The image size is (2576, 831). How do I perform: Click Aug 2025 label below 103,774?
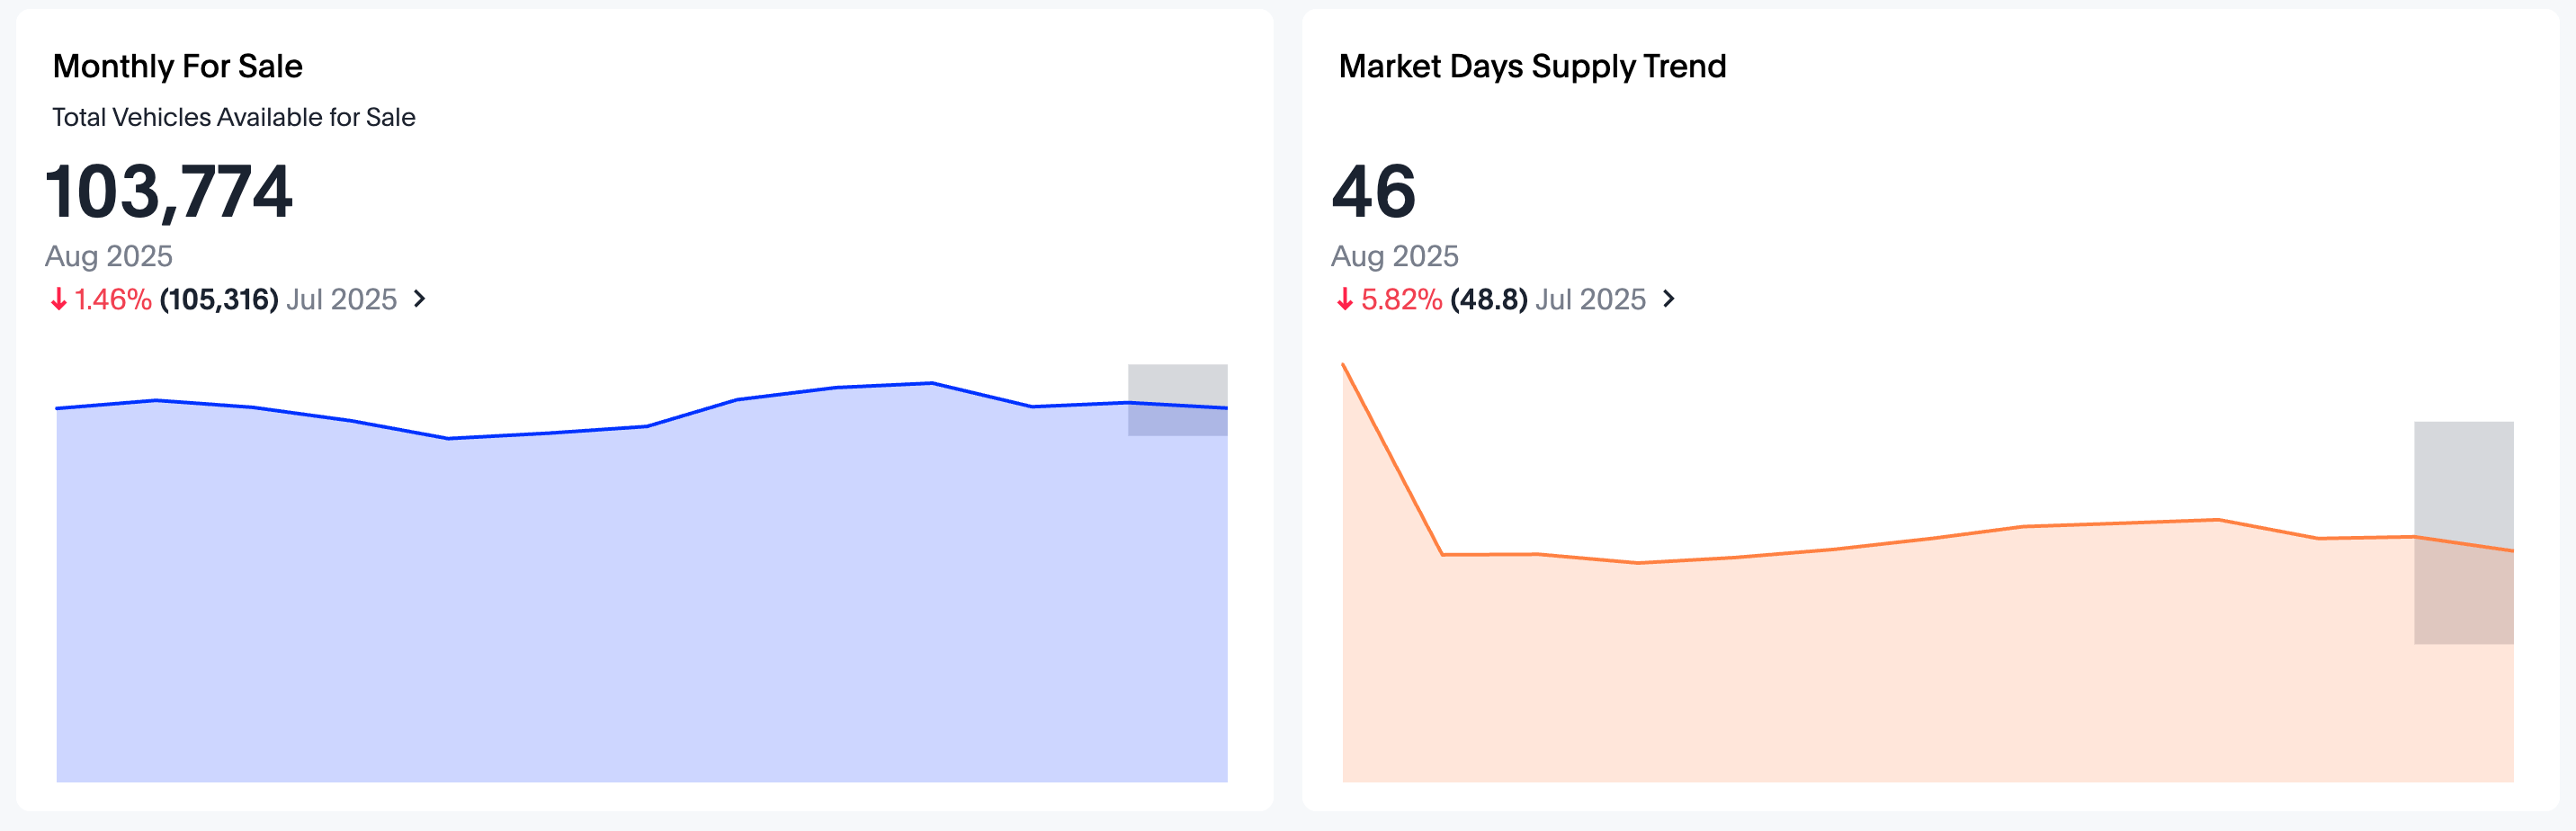[x=109, y=256]
